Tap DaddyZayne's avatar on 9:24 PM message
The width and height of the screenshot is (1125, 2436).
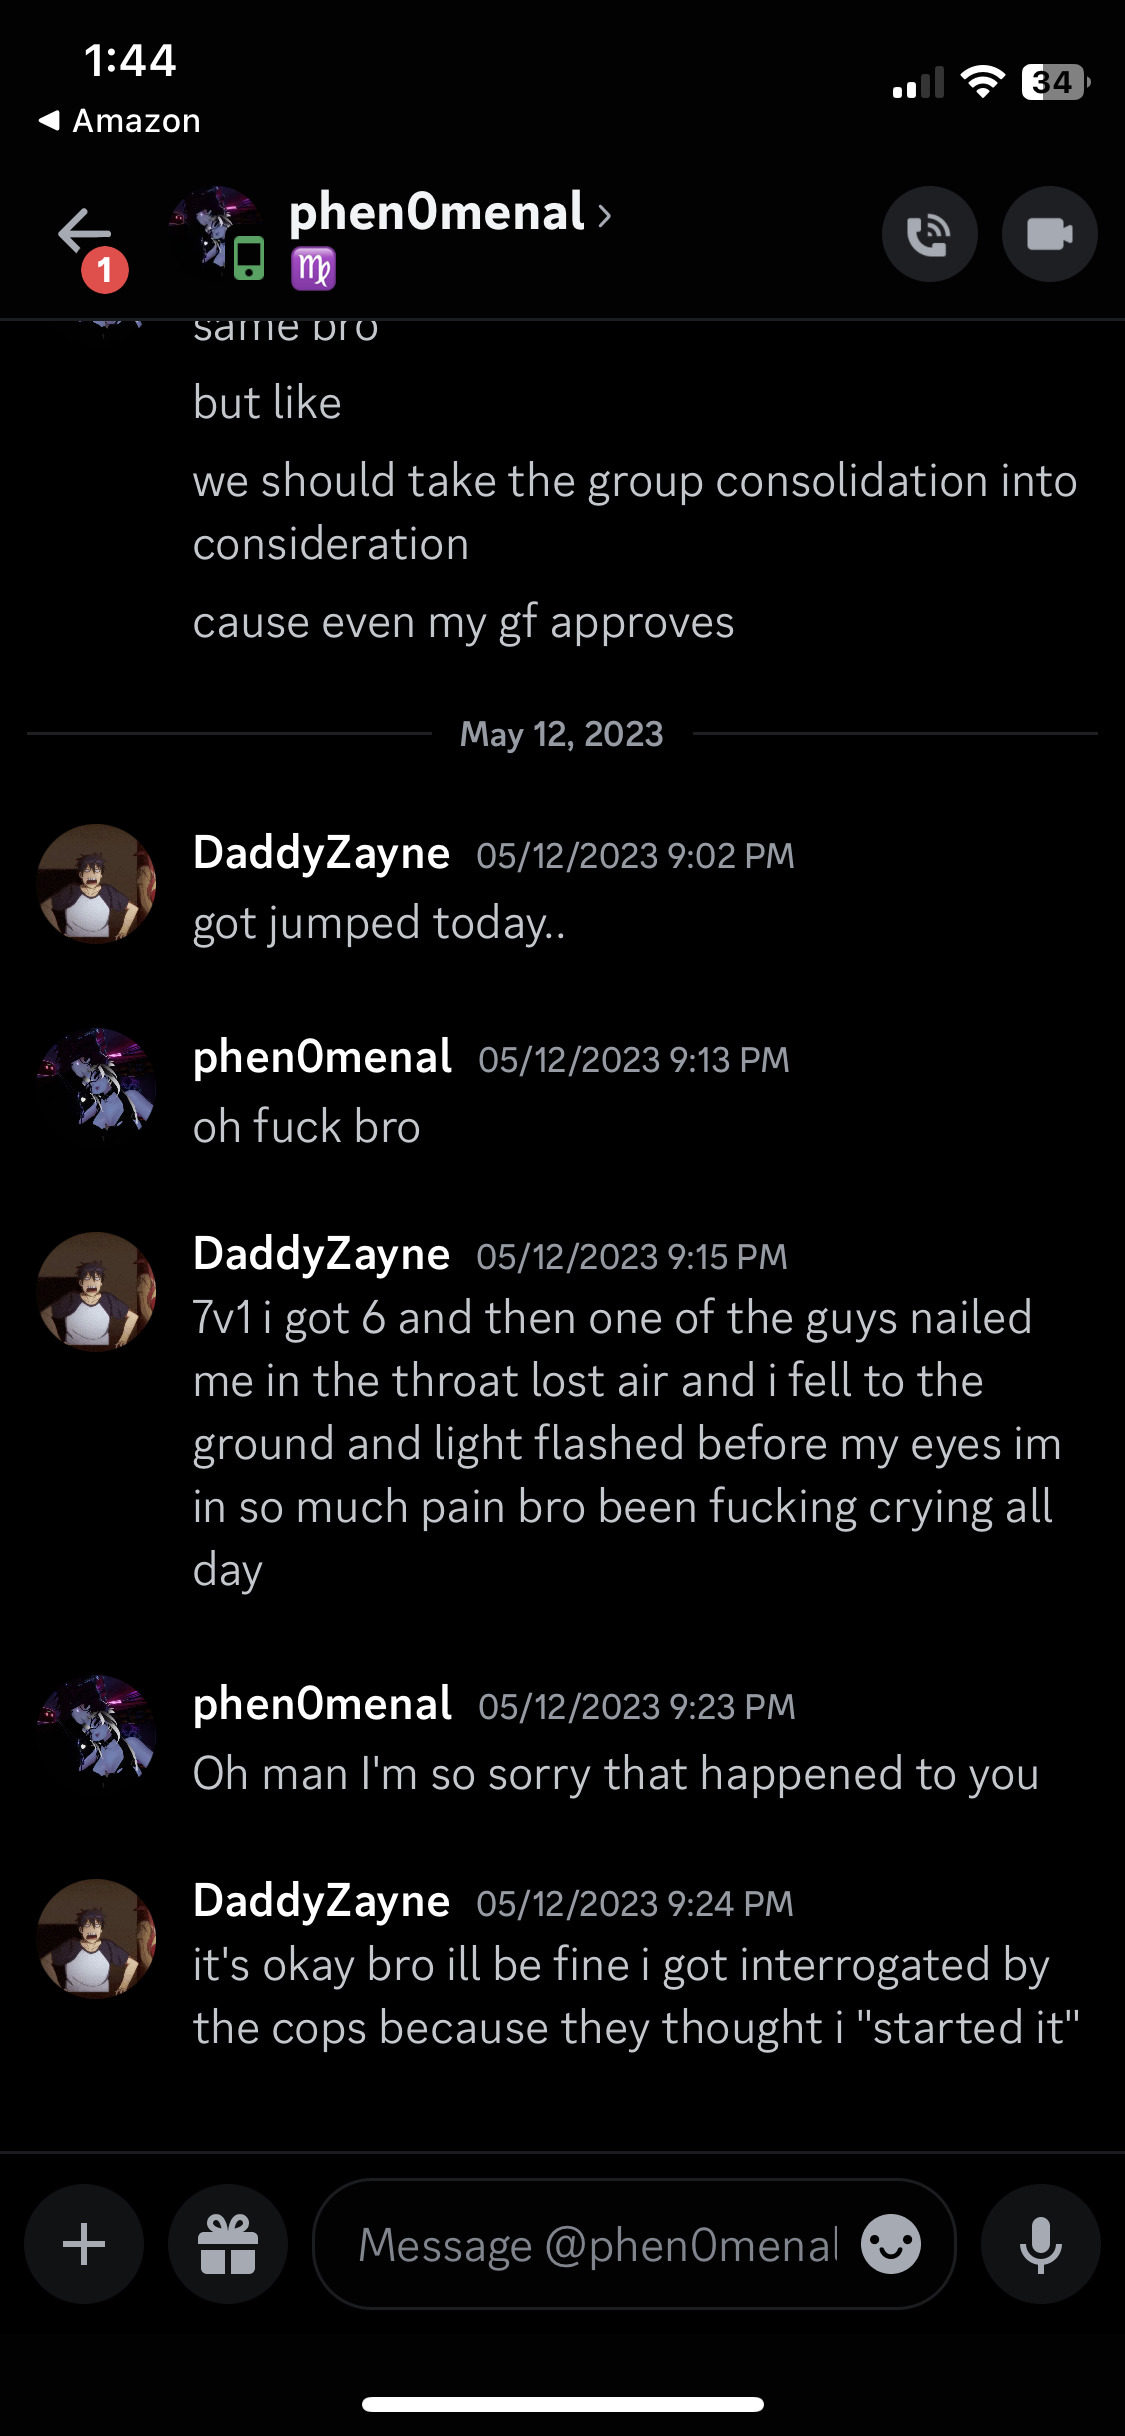[x=96, y=1938]
